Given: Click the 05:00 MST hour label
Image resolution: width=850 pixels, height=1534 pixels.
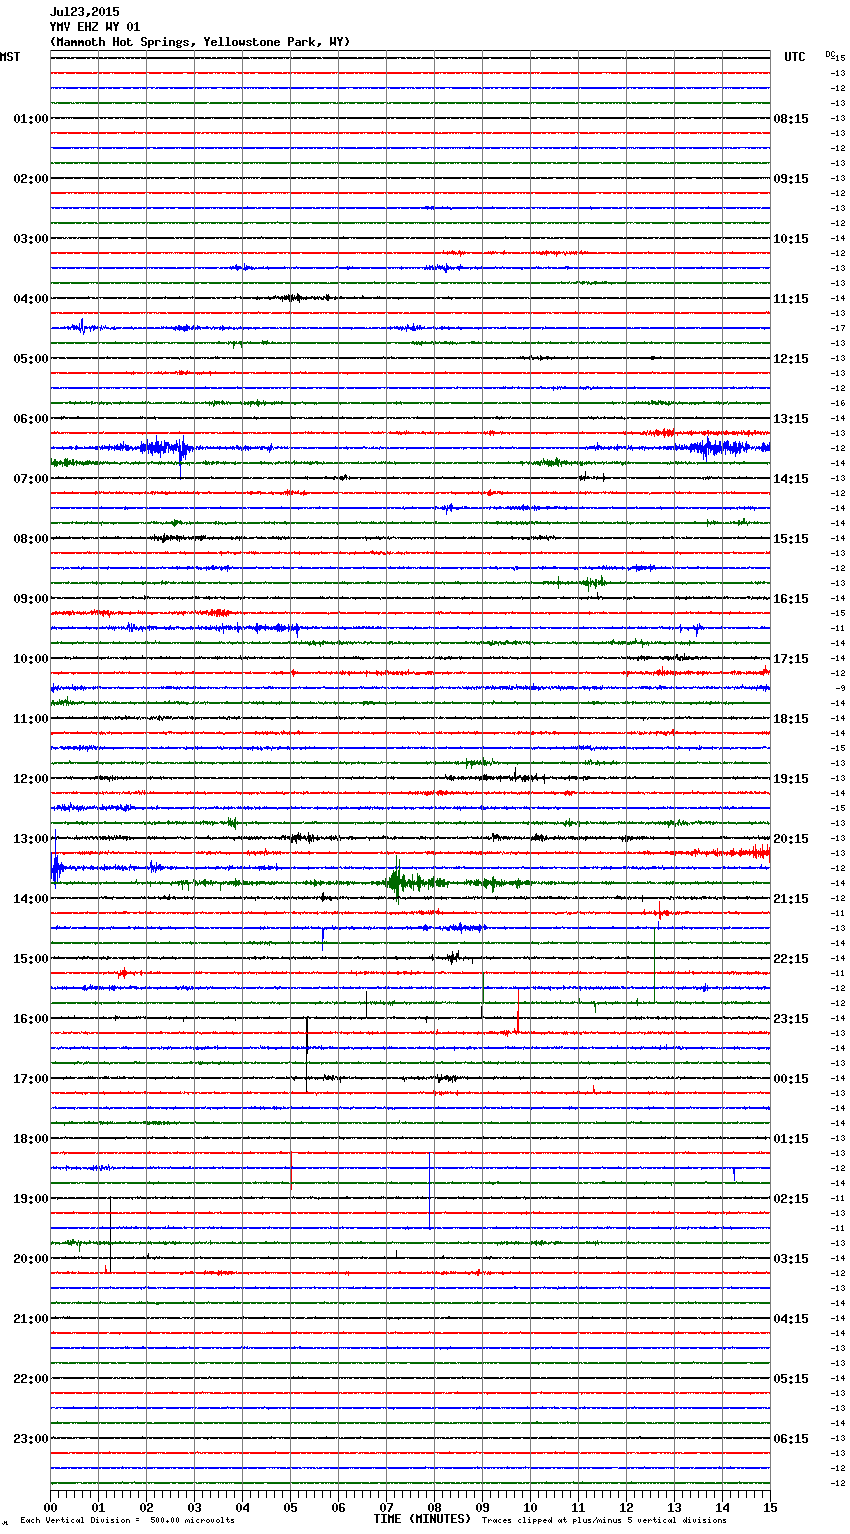Looking at the screenshot, I should pyautogui.click(x=31, y=359).
